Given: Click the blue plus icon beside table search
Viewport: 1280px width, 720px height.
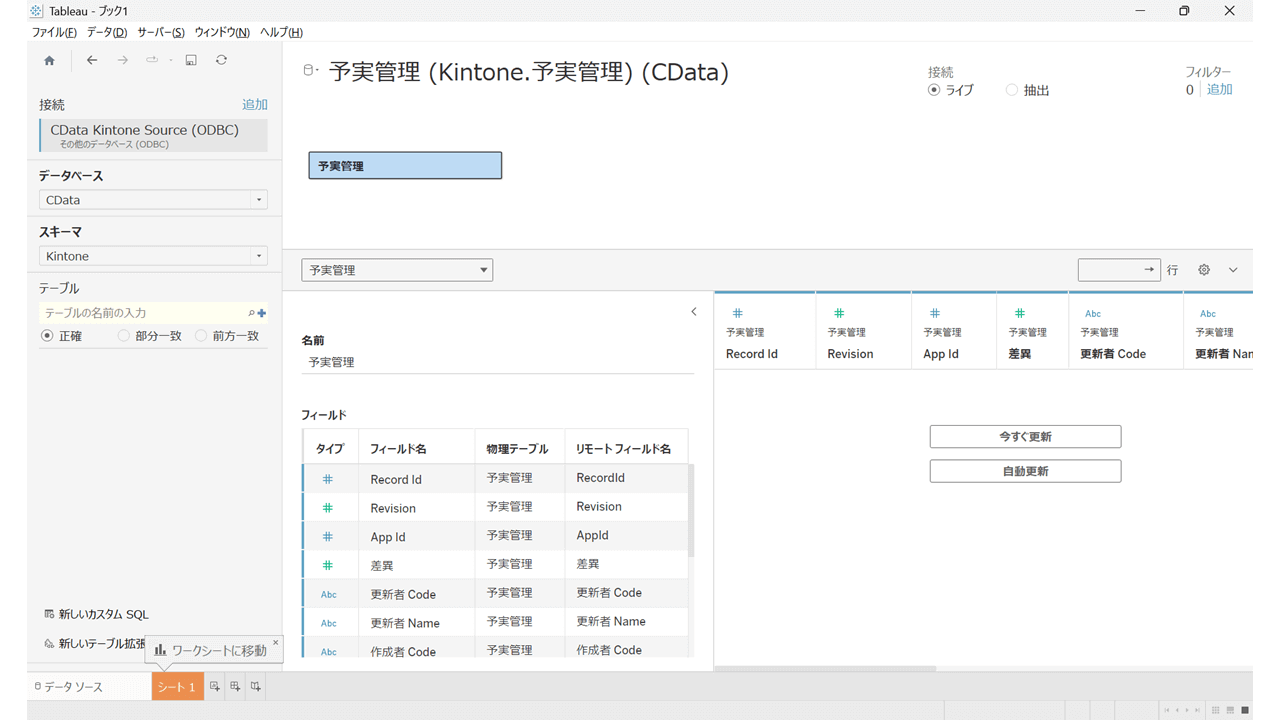Looking at the screenshot, I should 262,313.
